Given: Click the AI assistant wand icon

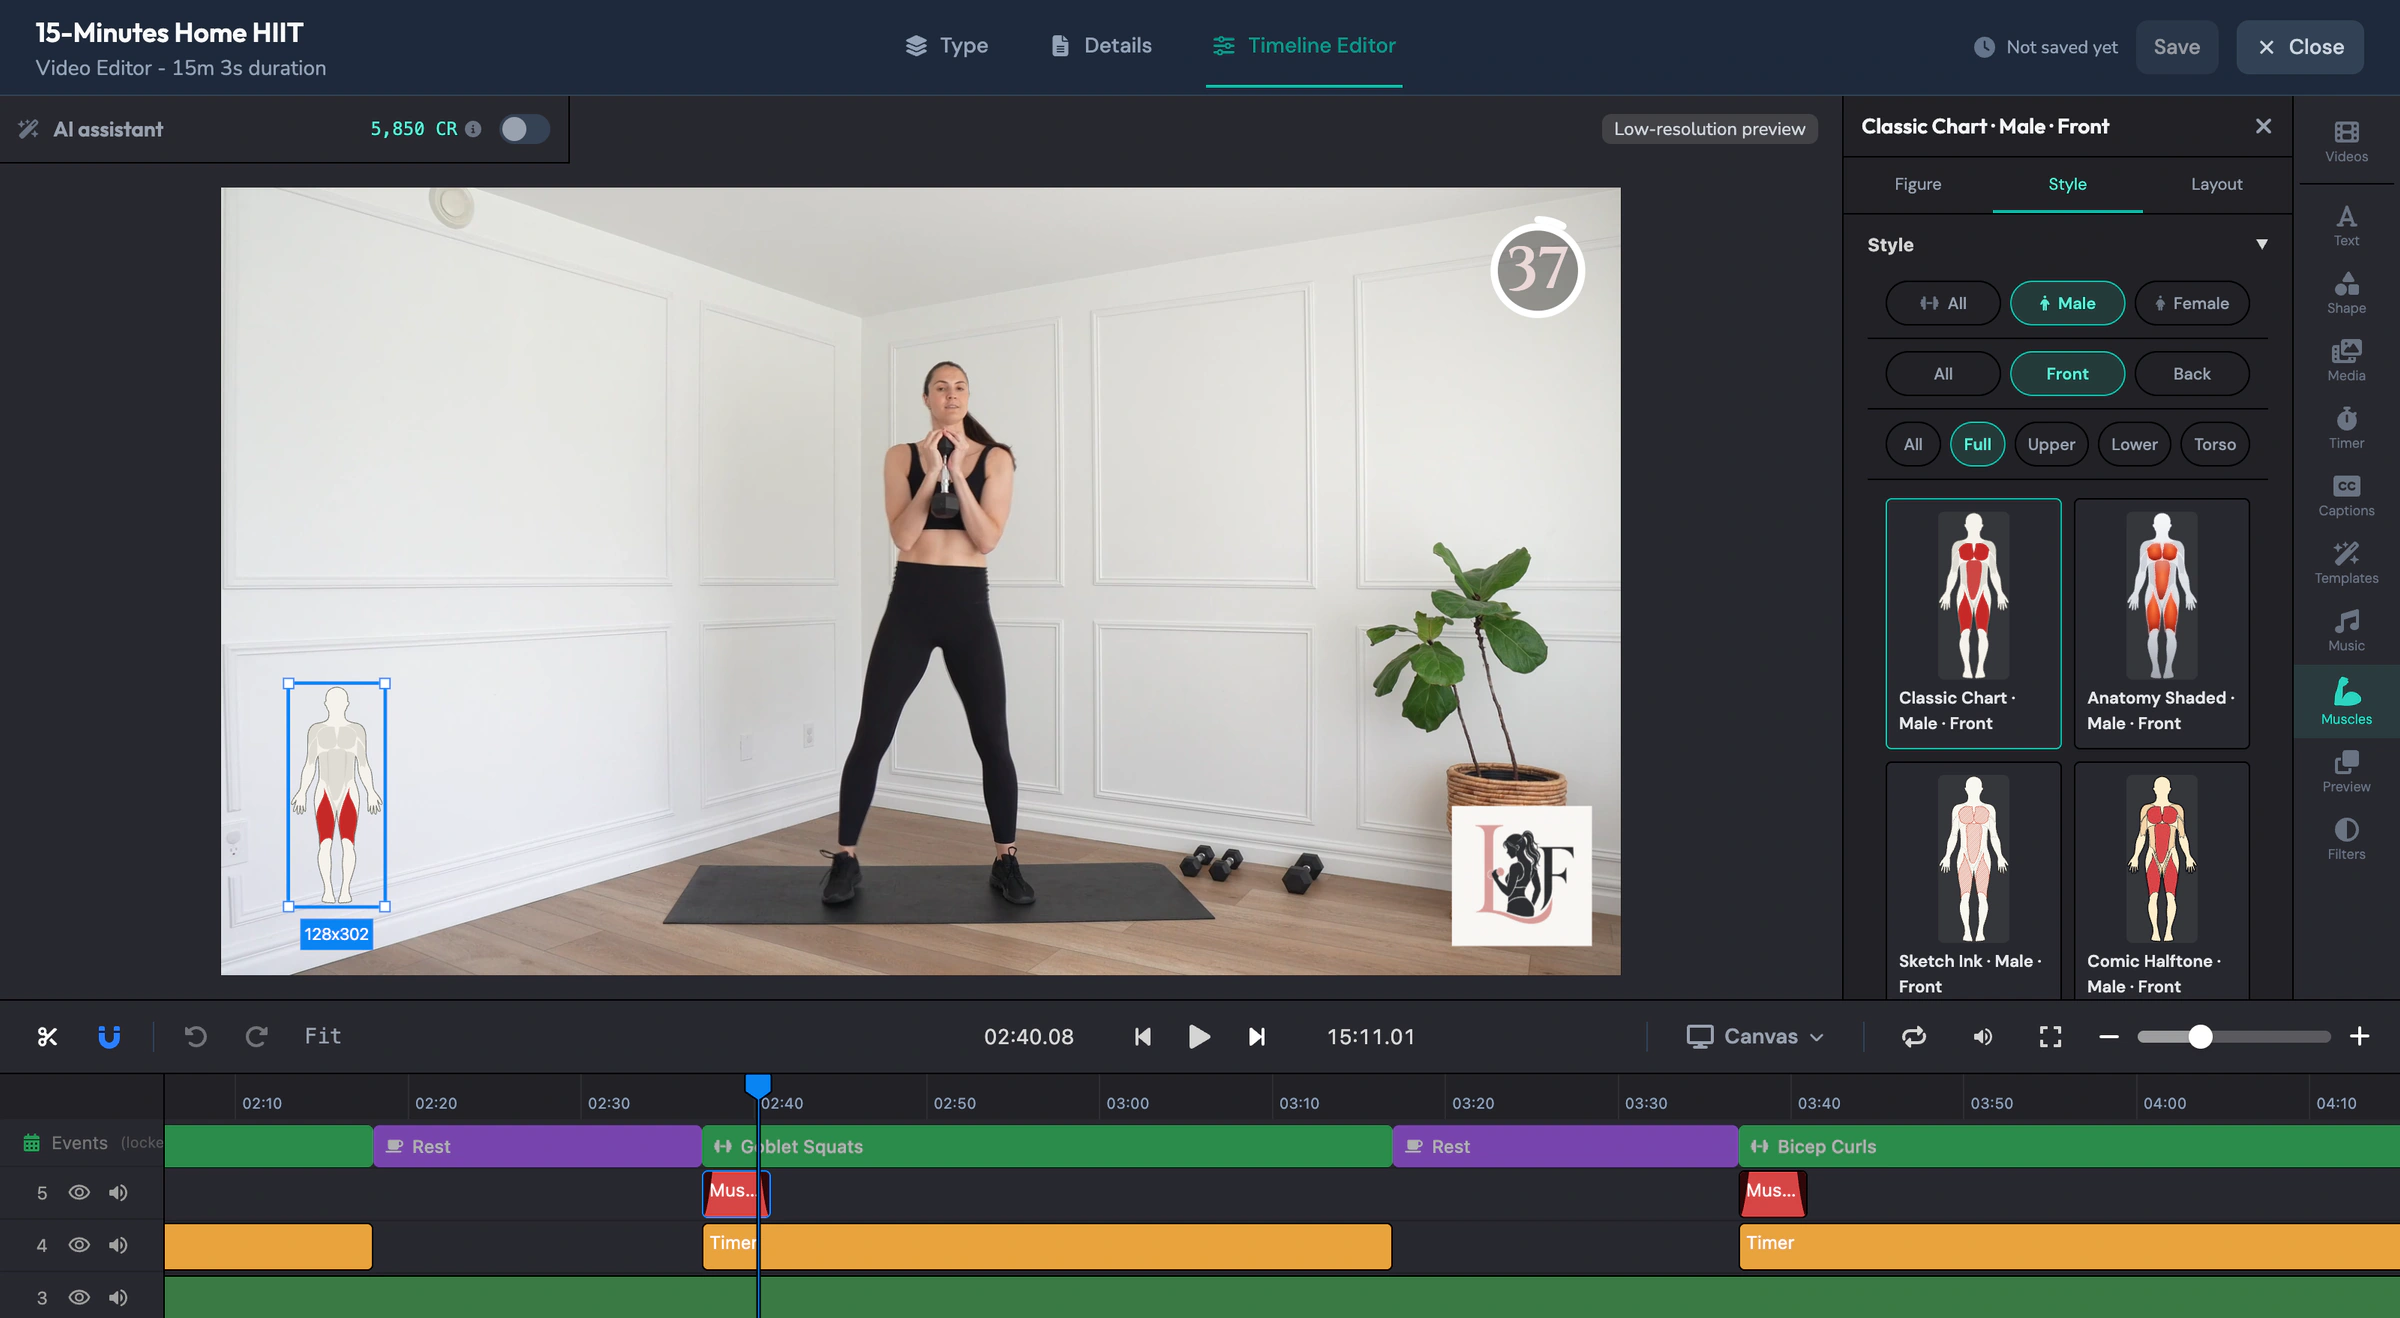Looking at the screenshot, I should coord(29,129).
